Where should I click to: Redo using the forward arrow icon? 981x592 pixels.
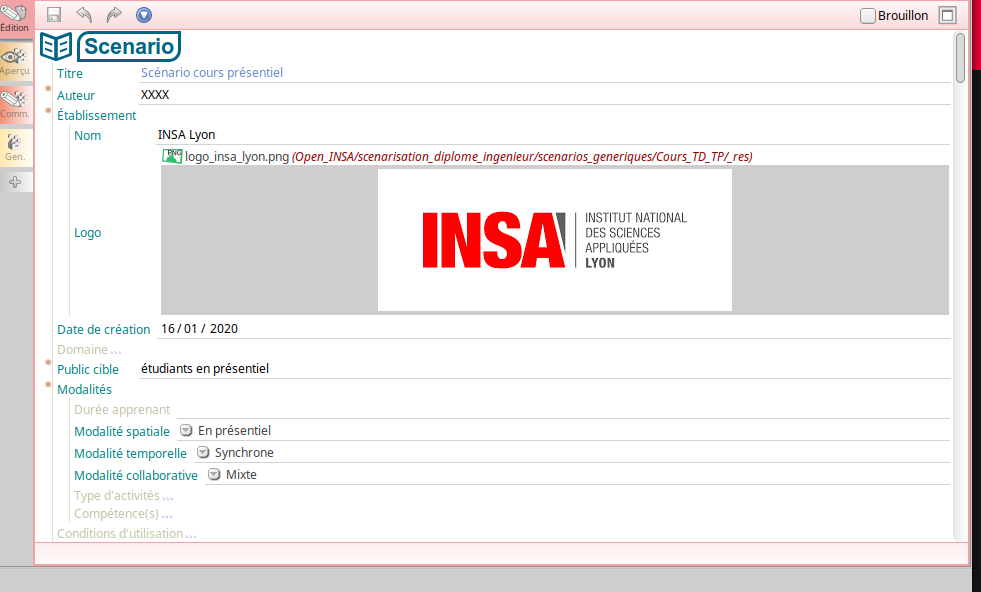click(x=114, y=15)
